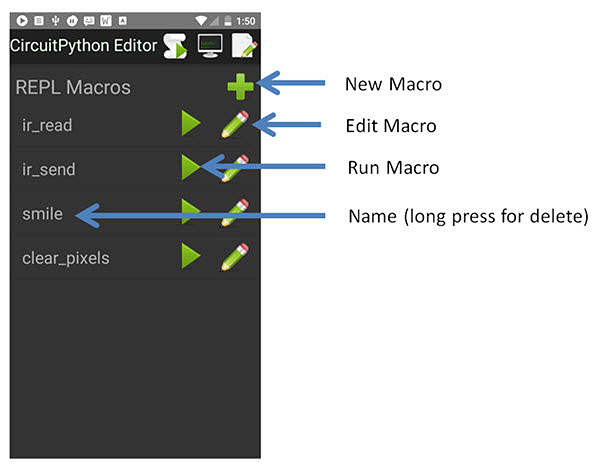Run the clear_pixels macro

pyautogui.click(x=191, y=257)
